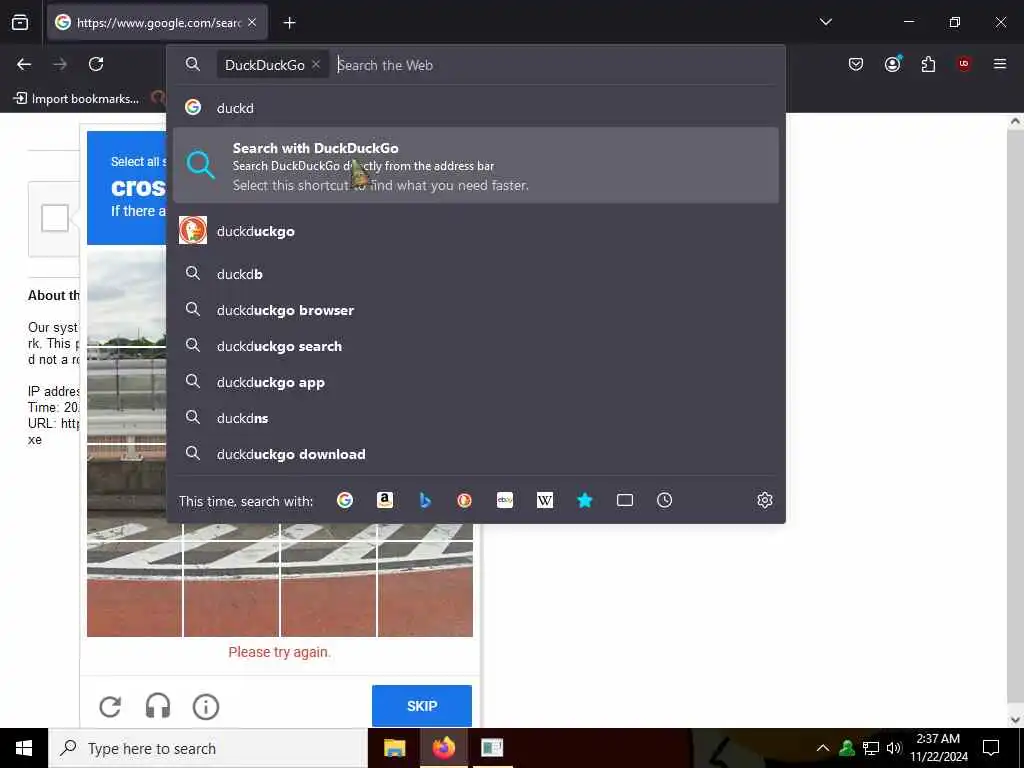Click Type here to search taskbar box

(208, 748)
